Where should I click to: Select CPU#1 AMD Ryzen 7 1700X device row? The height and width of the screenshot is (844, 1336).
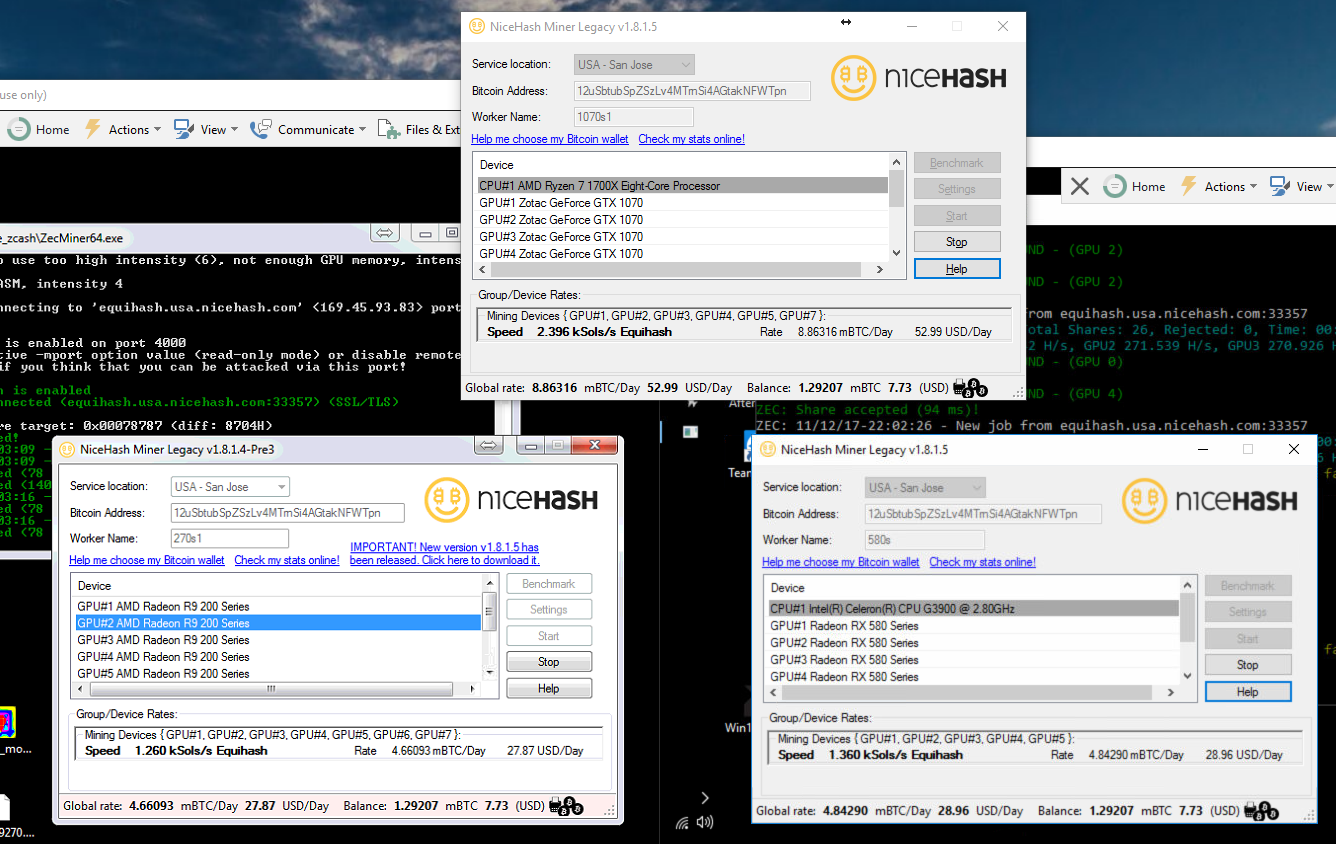click(682, 185)
